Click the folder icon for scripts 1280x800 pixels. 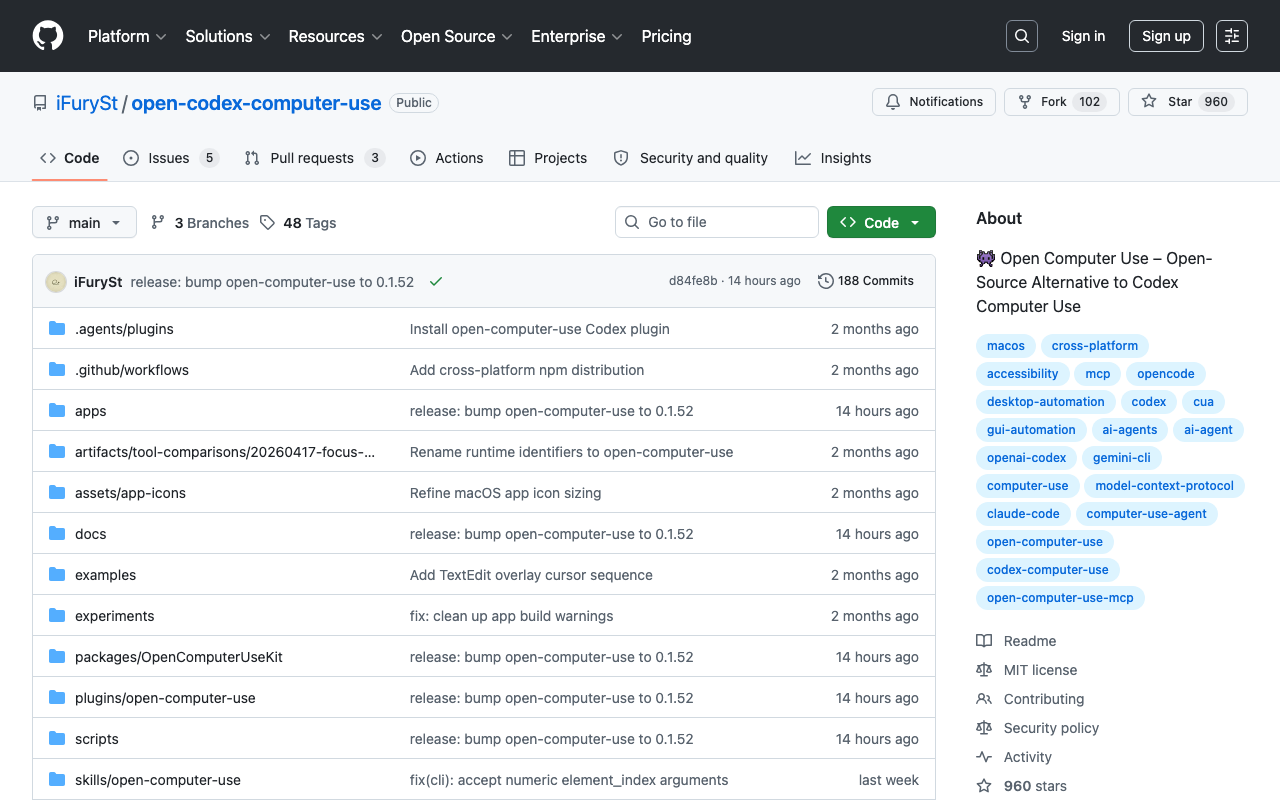[x=57, y=739]
